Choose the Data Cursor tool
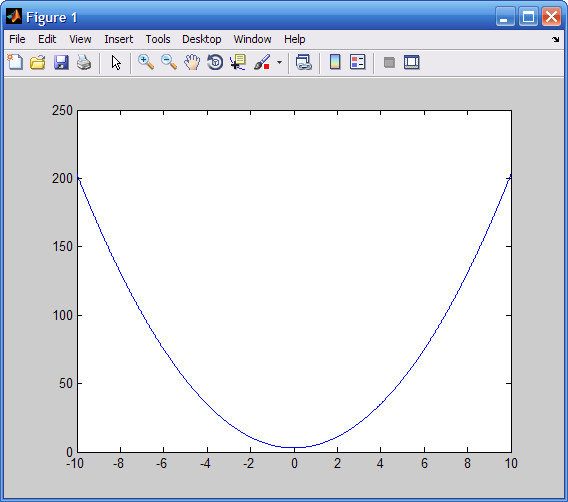This screenshot has width=568, height=502. (x=238, y=62)
